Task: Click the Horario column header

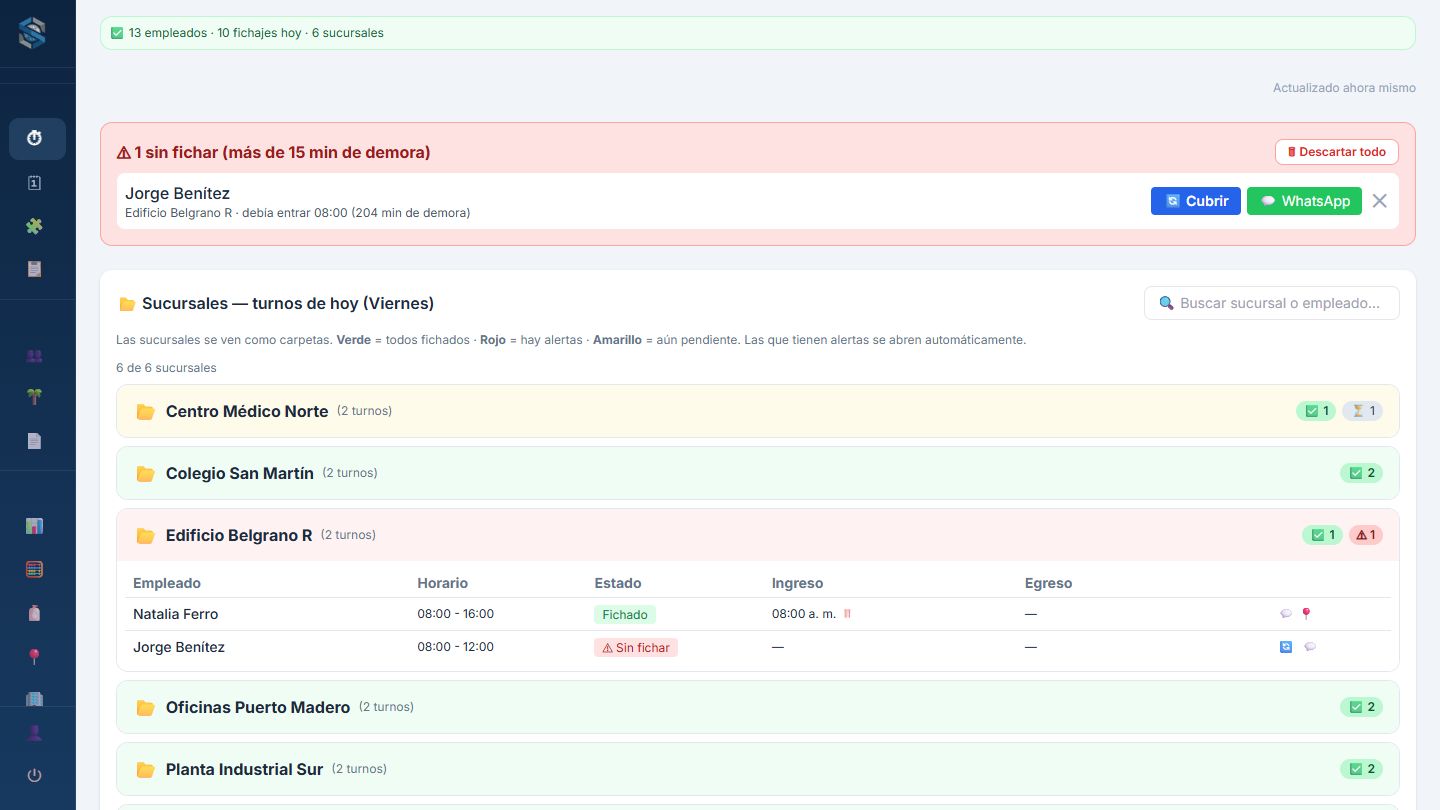Action: [x=443, y=583]
